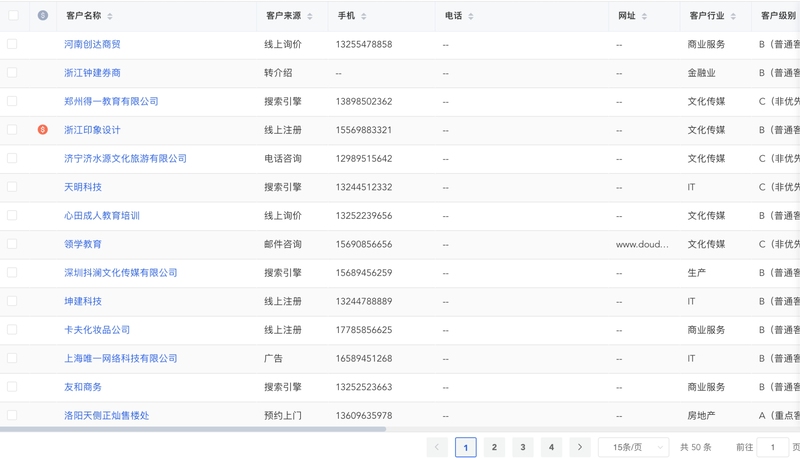Screen dimensions: 800x458
Task: Open the www.doud... website link
Action: (642, 244)
